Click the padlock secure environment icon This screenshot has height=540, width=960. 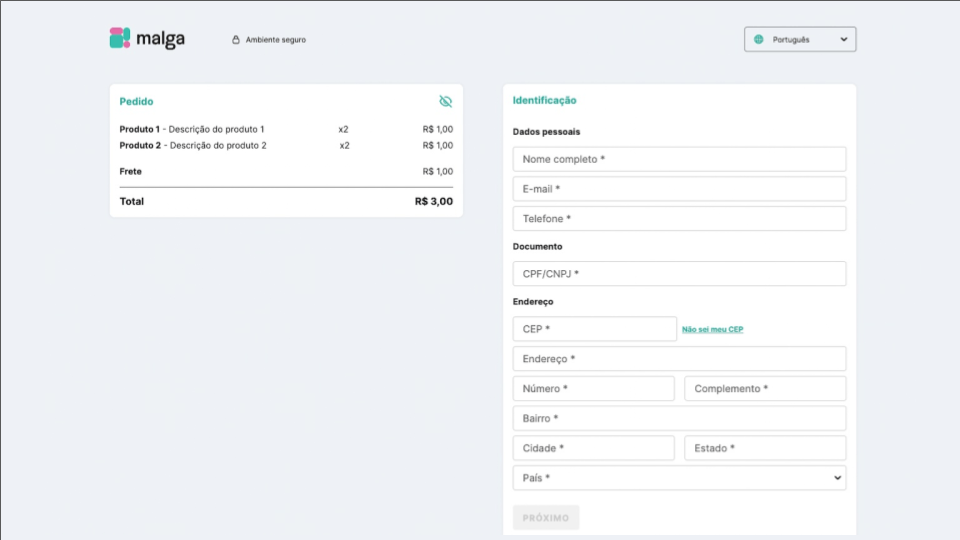click(x=236, y=40)
